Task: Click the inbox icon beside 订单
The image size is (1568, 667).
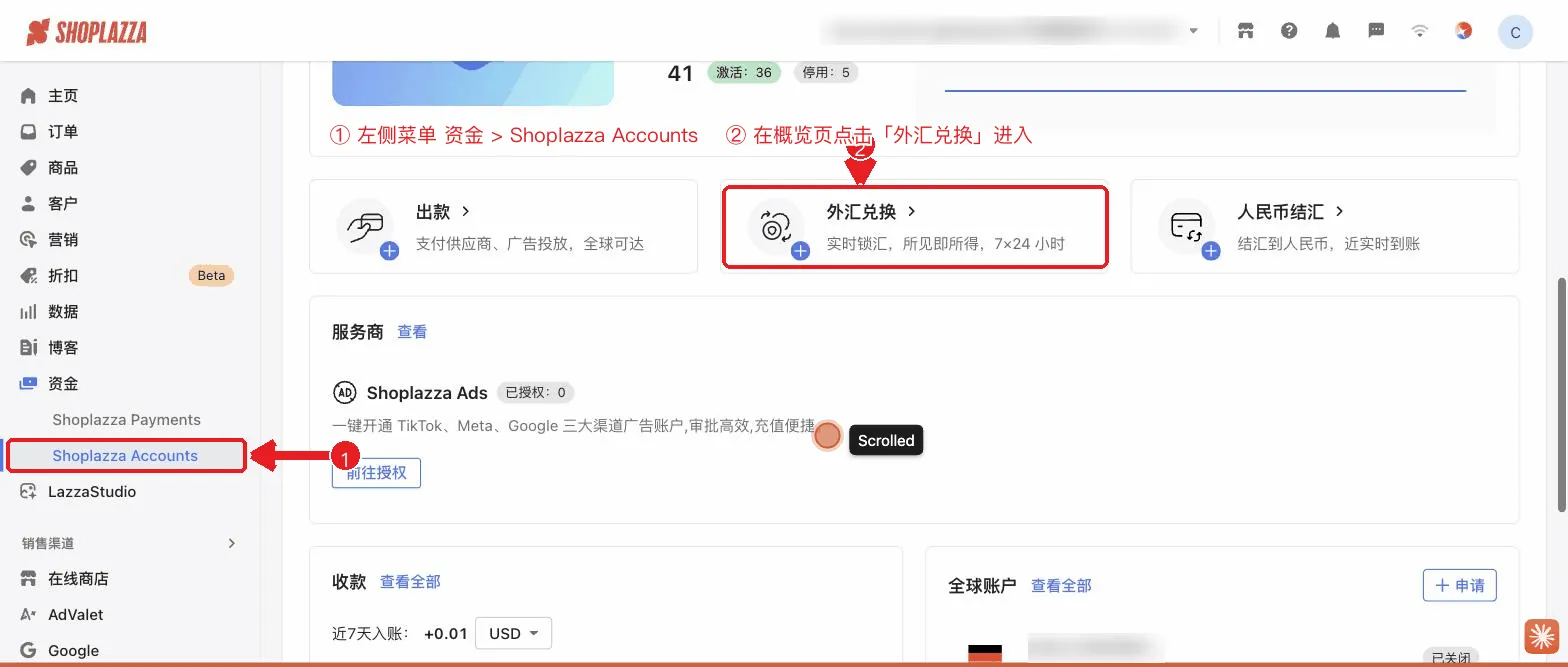Action: pos(28,132)
